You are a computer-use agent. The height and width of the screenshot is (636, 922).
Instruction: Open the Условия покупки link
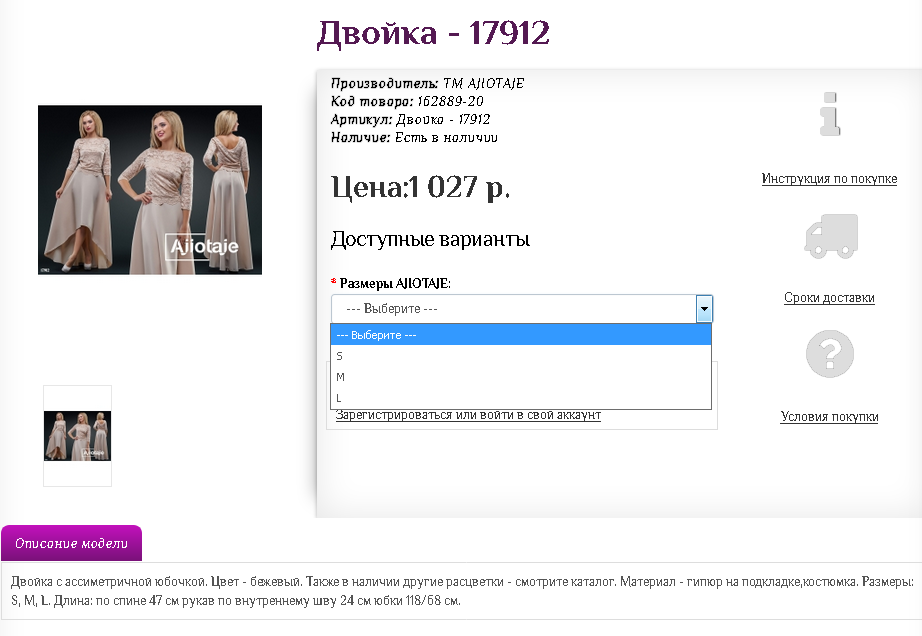coord(829,417)
